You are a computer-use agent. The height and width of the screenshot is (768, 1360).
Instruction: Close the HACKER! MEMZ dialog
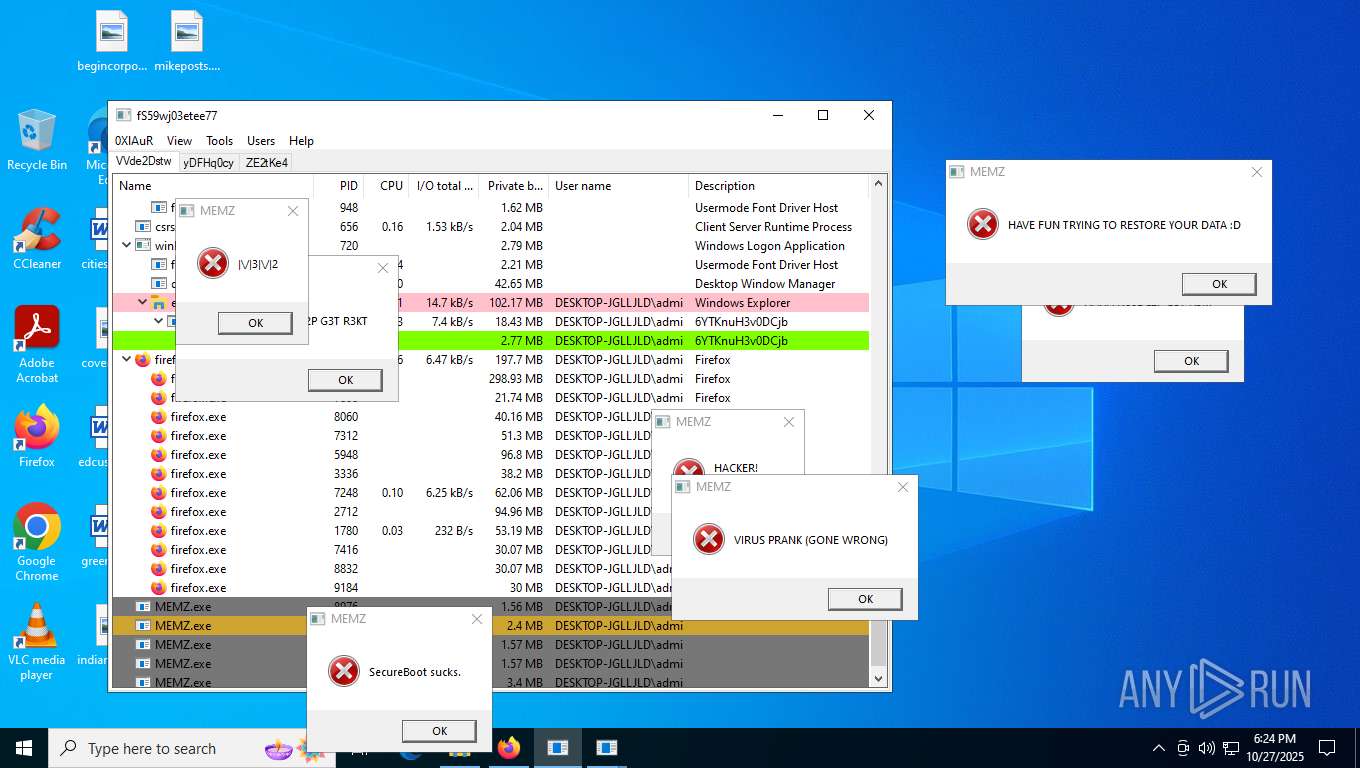point(789,422)
